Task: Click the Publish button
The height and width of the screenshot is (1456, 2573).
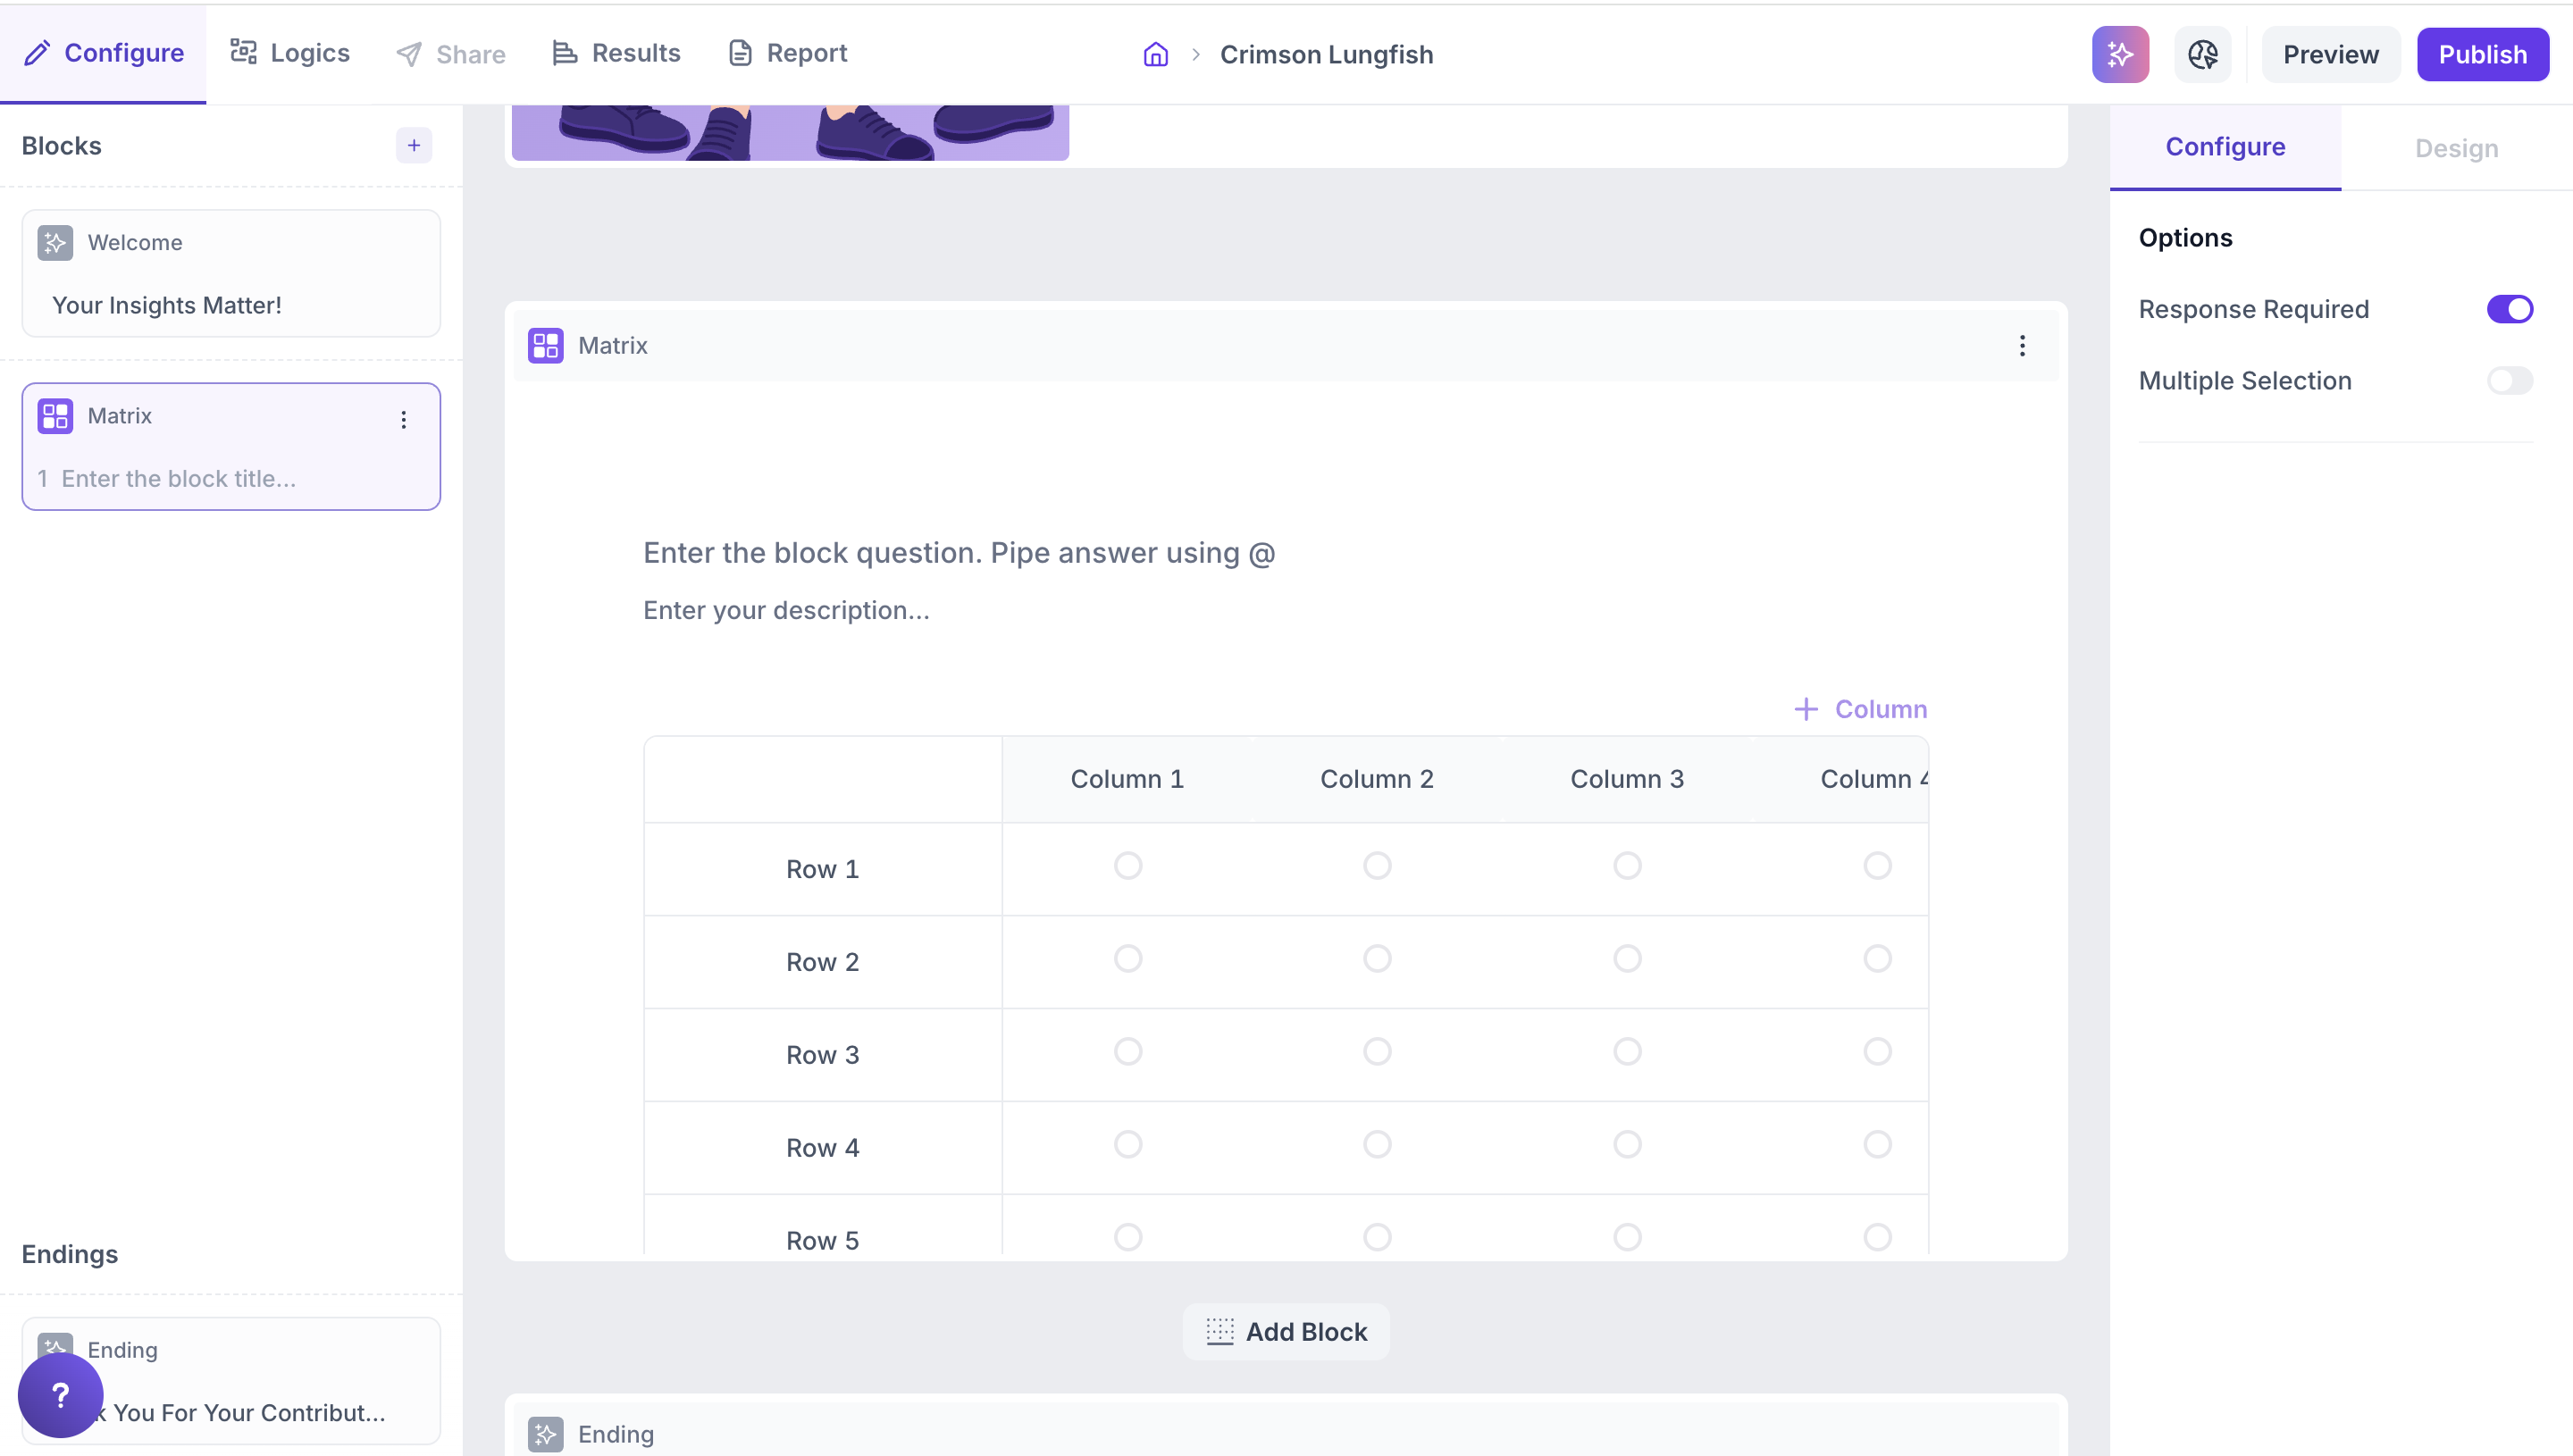Action: click(2481, 54)
